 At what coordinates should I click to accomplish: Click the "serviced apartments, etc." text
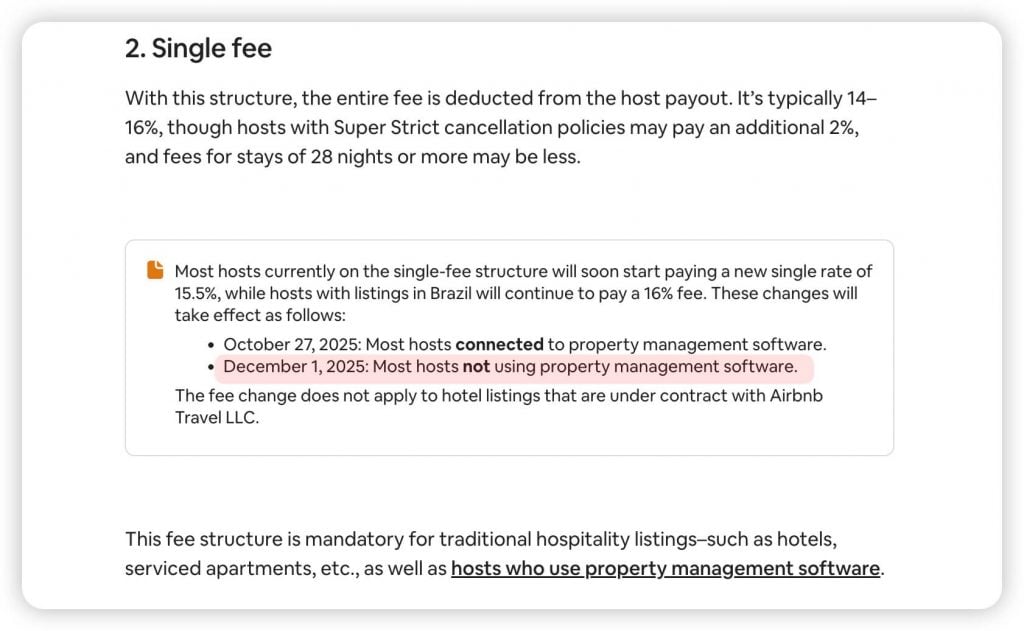(x=241, y=568)
